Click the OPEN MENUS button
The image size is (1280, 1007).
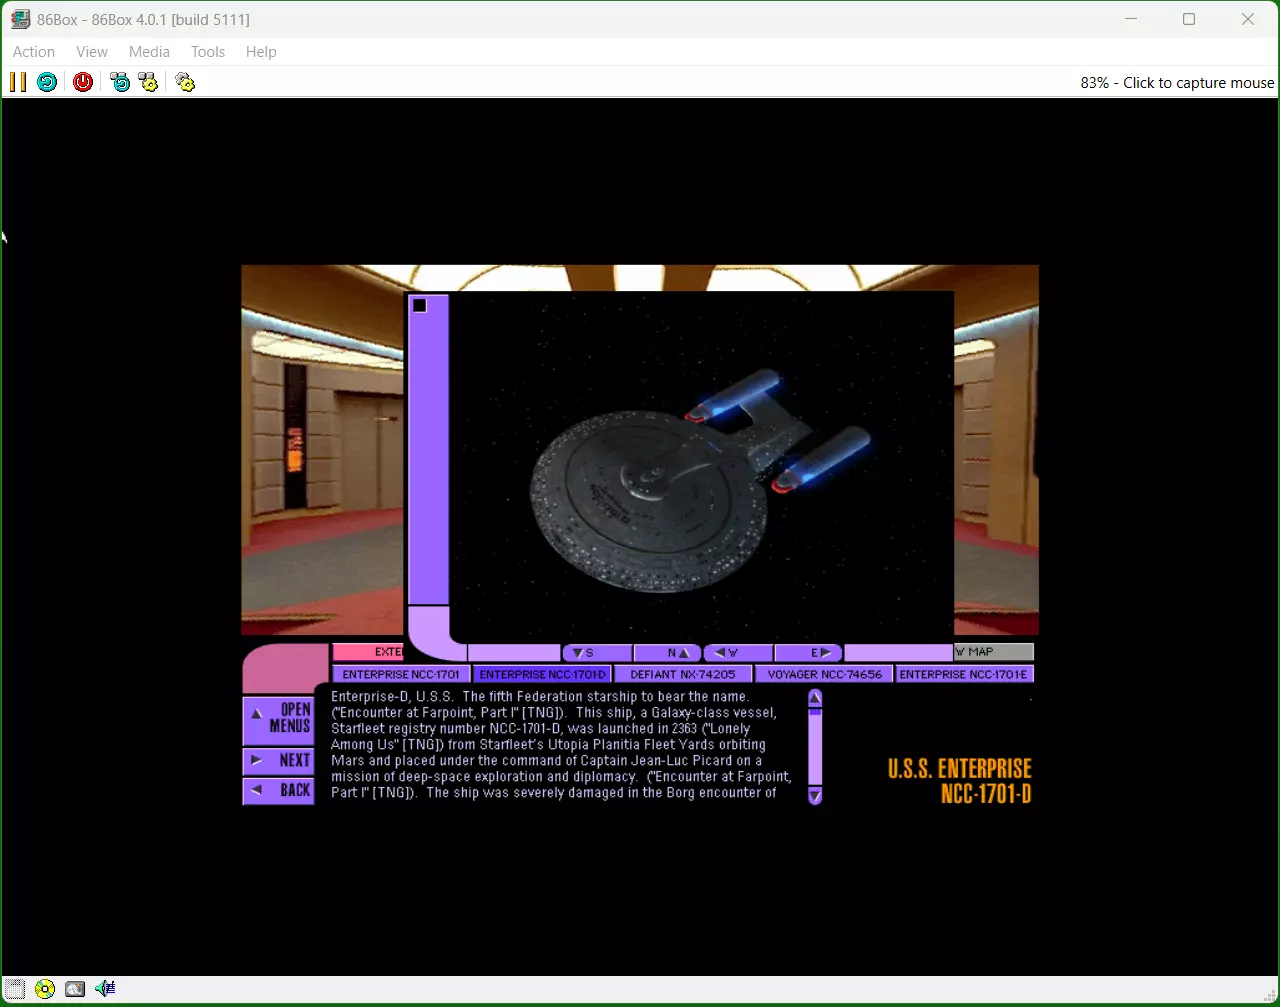tap(279, 719)
